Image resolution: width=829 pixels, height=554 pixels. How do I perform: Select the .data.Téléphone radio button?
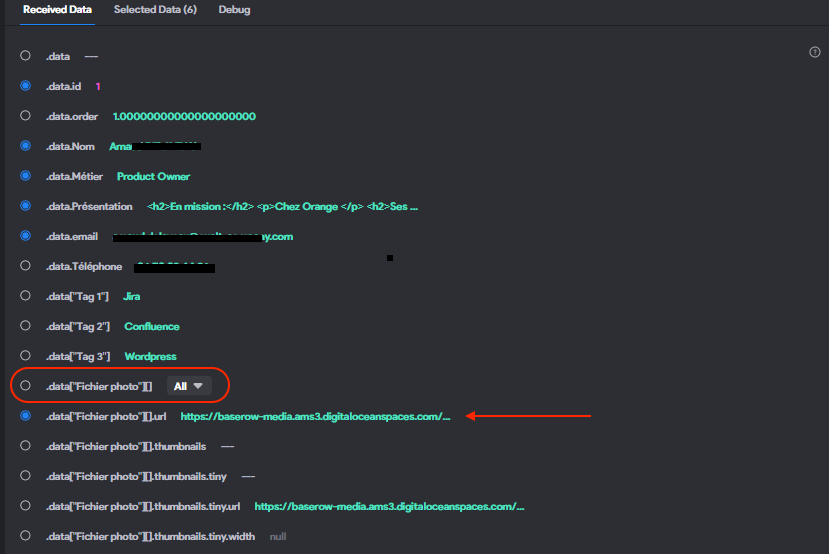tap(25, 266)
